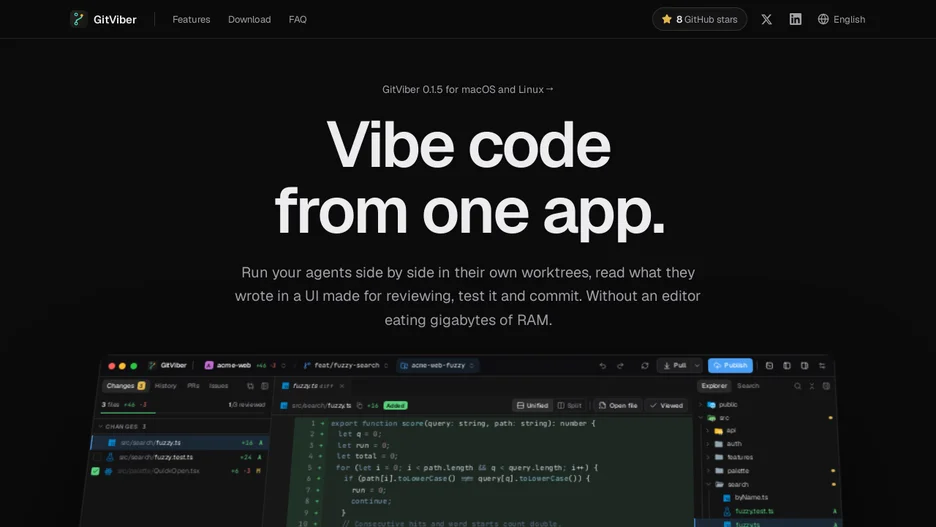936x527 pixels.
Task: Expand the features folder
Action: coord(731,457)
